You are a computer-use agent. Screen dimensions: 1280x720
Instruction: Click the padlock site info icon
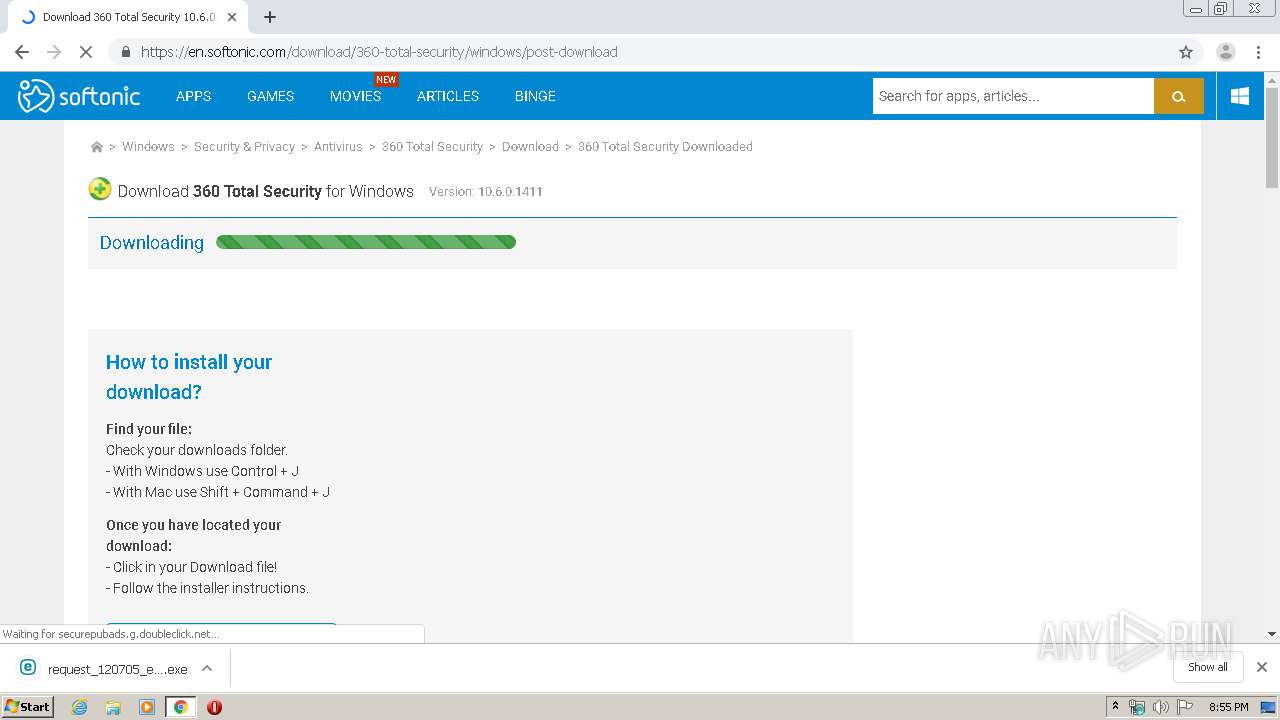[x=125, y=52]
